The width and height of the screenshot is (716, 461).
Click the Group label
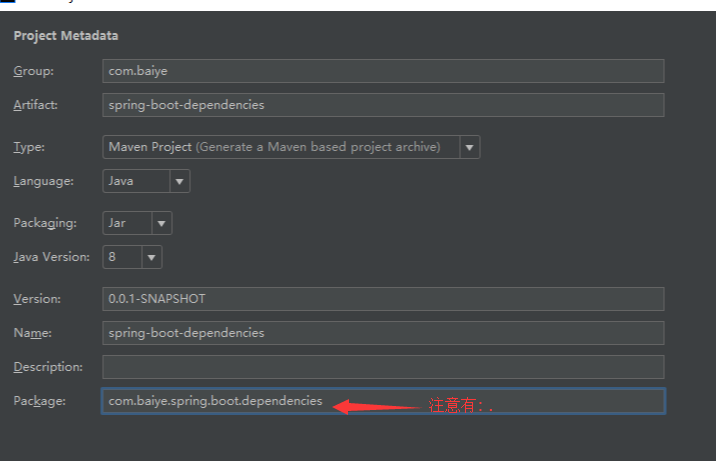coord(34,71)
